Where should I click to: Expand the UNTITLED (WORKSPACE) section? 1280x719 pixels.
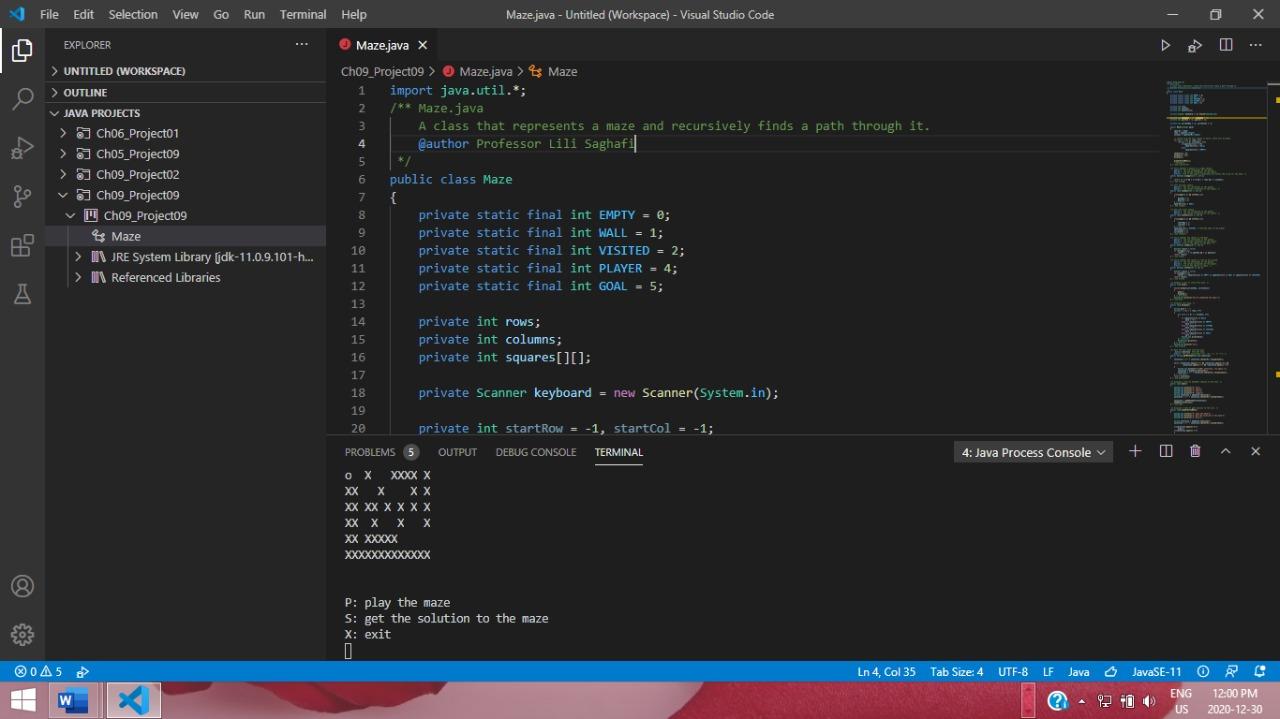(186, 71)
